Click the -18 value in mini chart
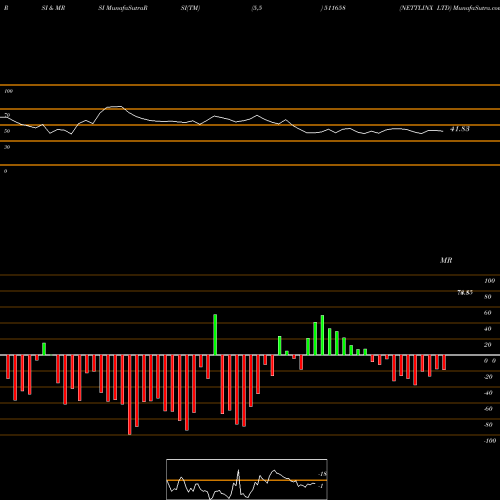500x500 pixels. pos(323,474)
